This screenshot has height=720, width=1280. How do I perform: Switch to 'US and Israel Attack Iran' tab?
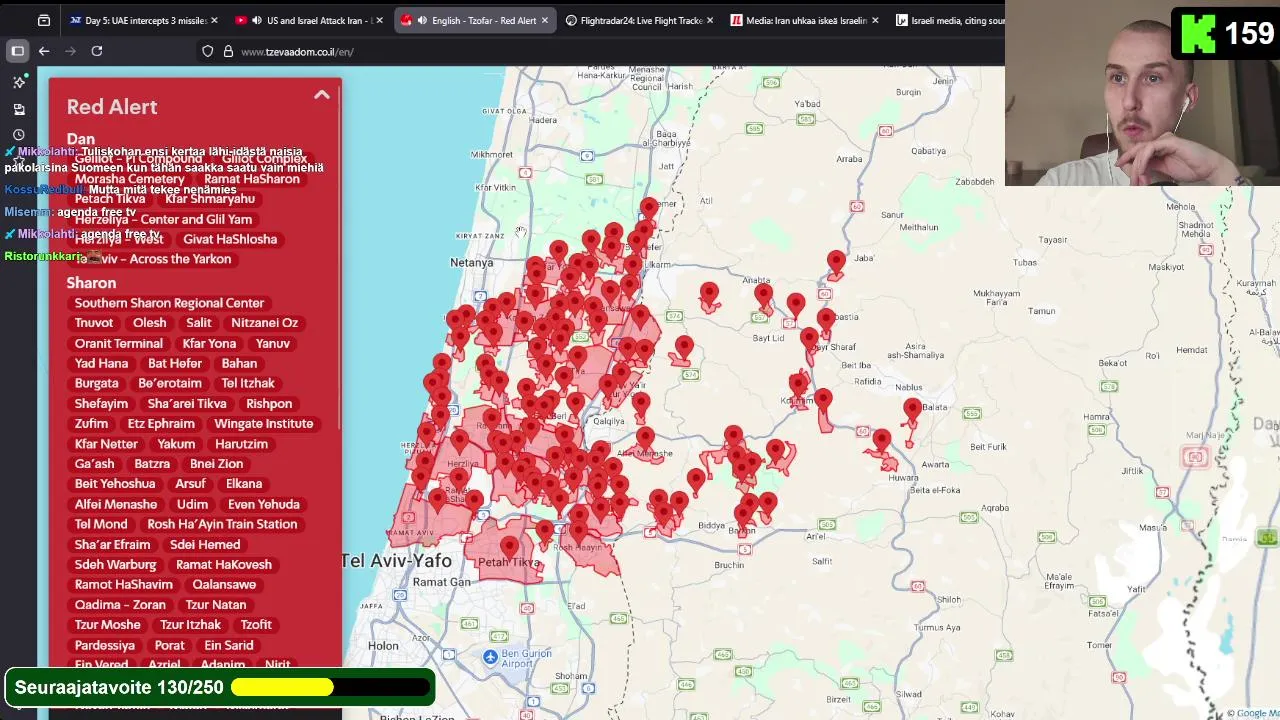(x=308, y=20)
